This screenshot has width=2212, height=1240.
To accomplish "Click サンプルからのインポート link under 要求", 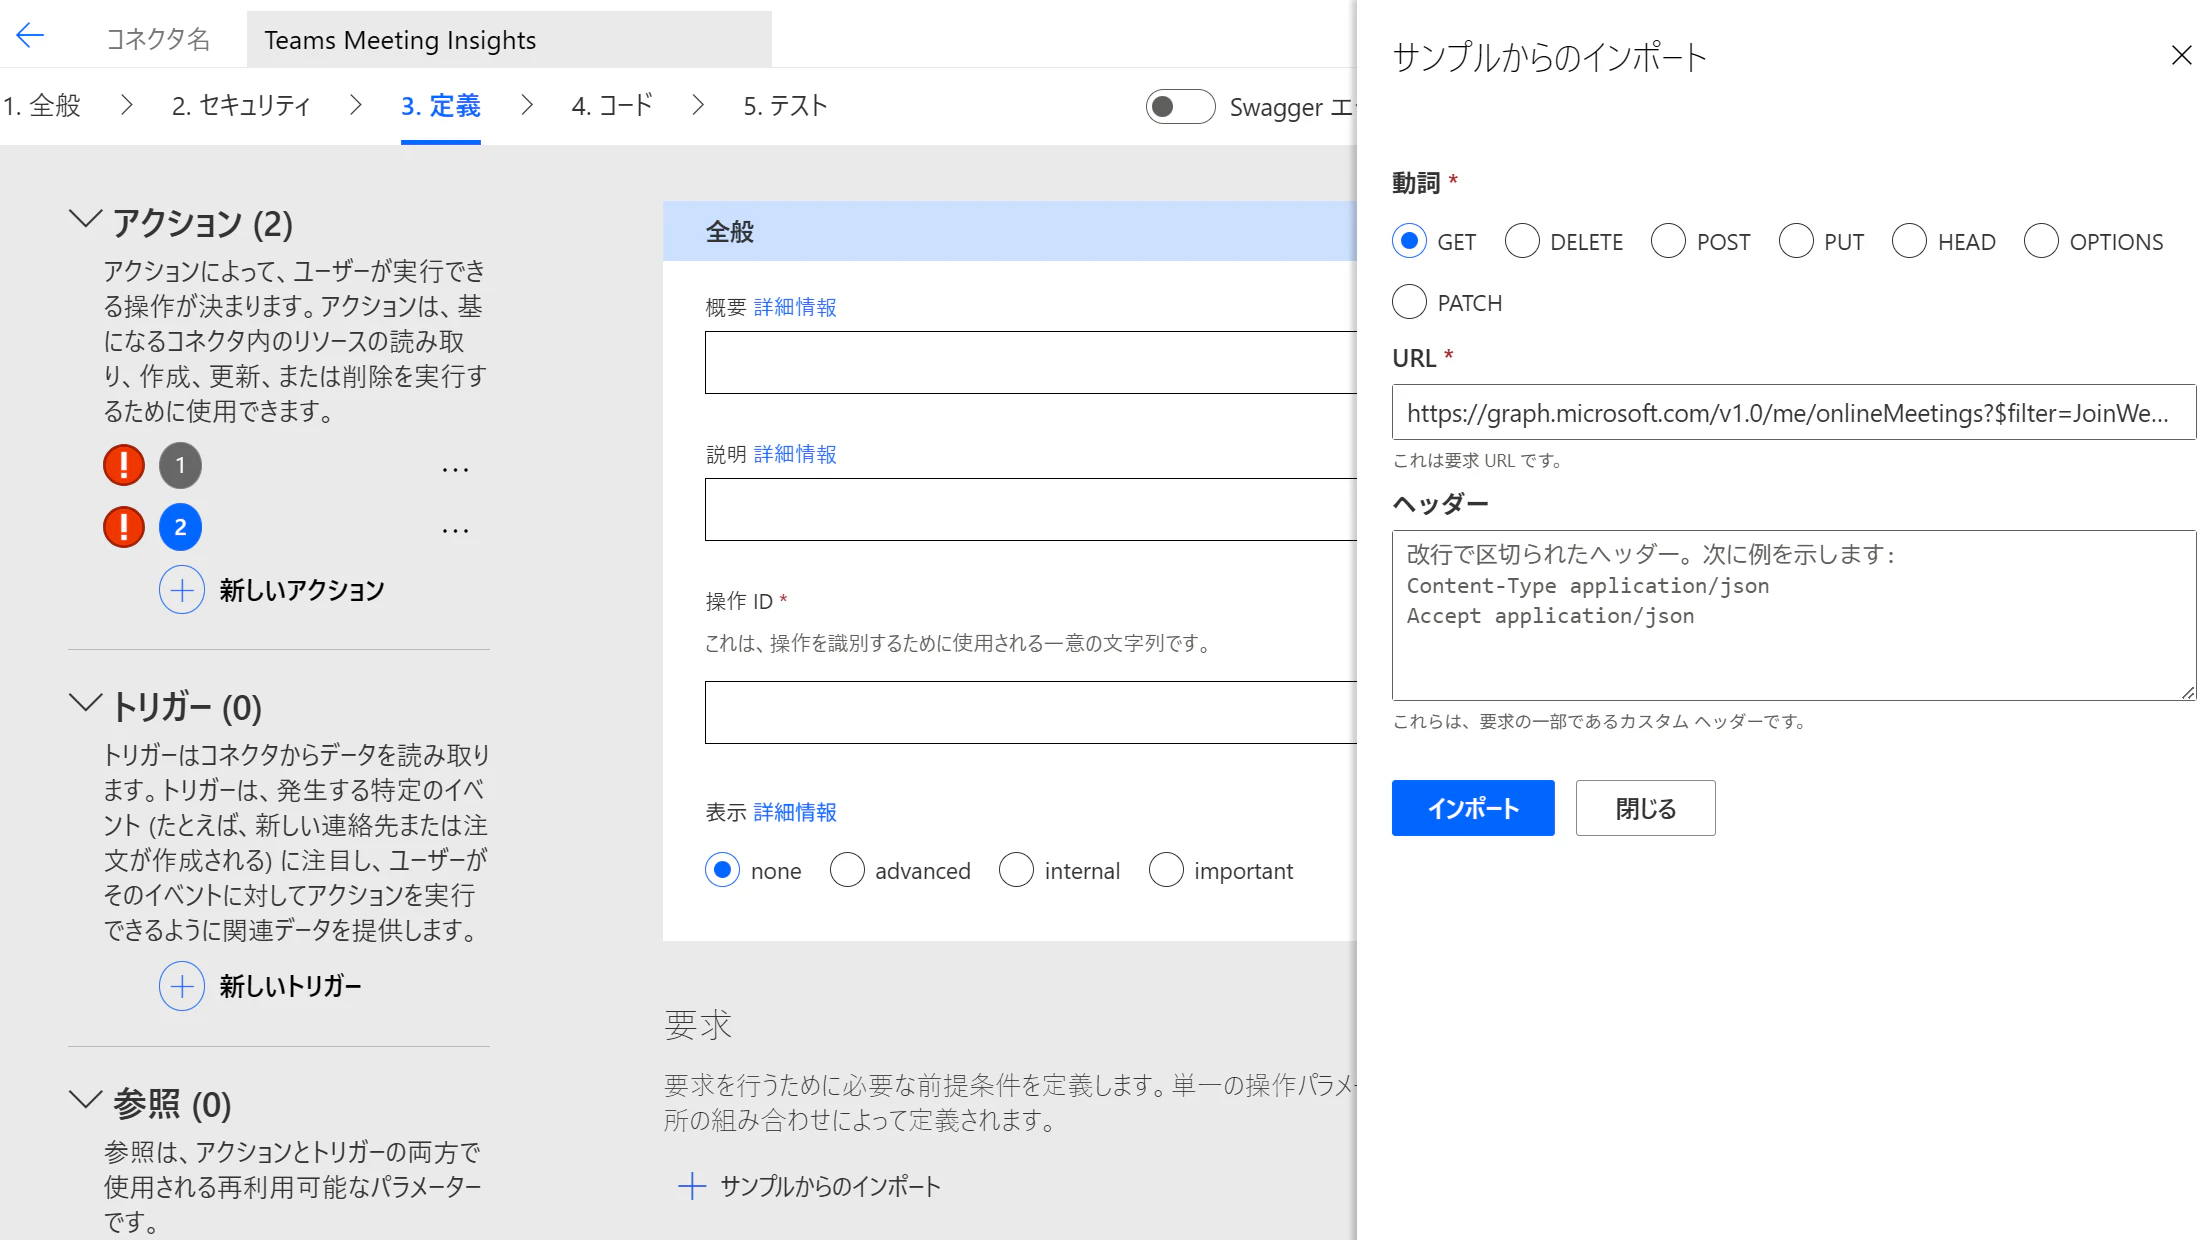I will coord(830,1186).
